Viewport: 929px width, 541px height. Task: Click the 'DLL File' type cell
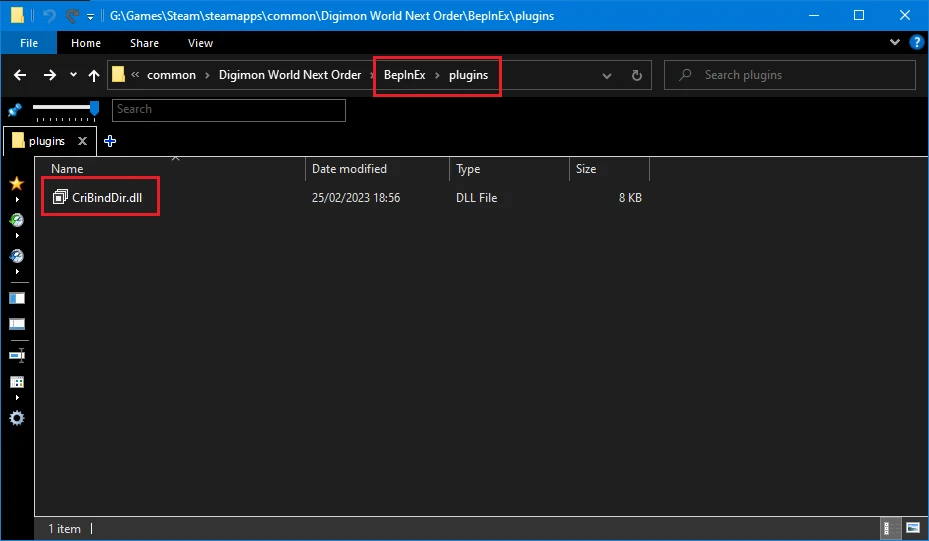(x=476, y=198)
